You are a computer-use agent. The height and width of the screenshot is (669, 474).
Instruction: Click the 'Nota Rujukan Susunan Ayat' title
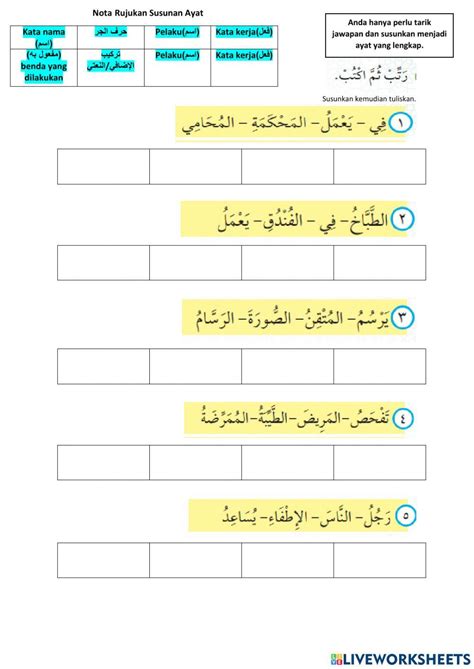click(x=148, y=13)
